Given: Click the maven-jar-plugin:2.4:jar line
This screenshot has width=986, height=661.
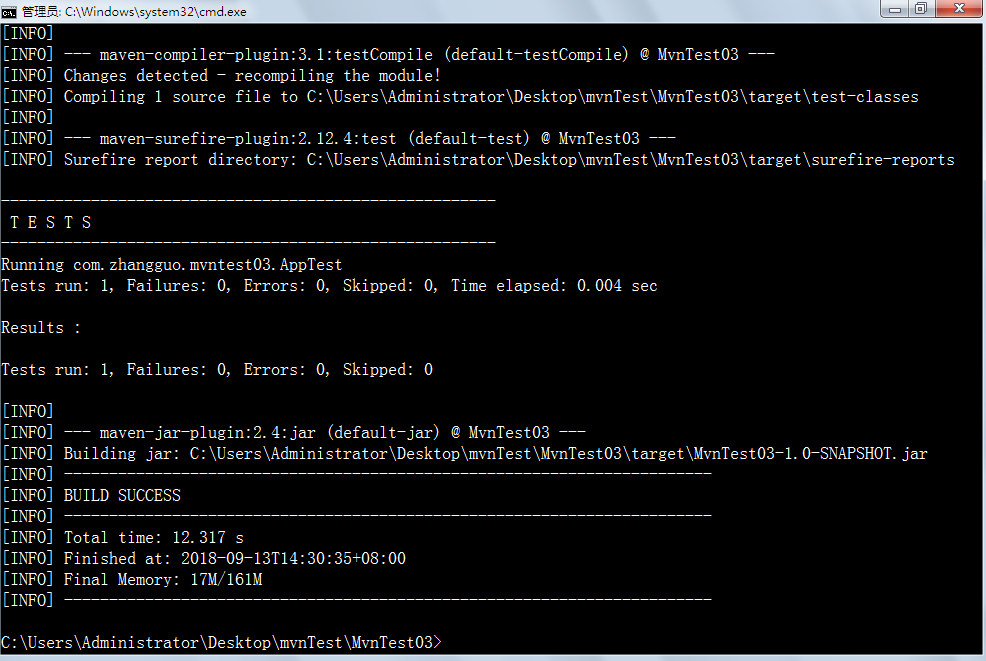Looking at the screenshot, I should click(x=324, y=433).
